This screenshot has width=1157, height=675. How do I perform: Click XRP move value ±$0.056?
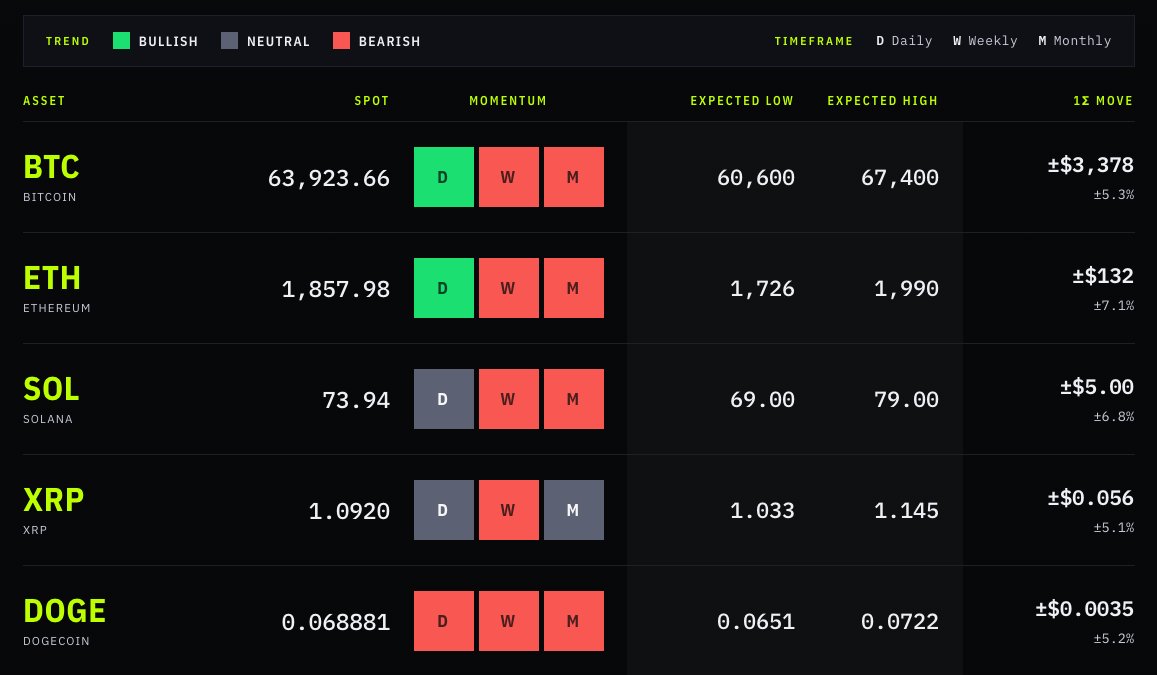click(1091, 498)
